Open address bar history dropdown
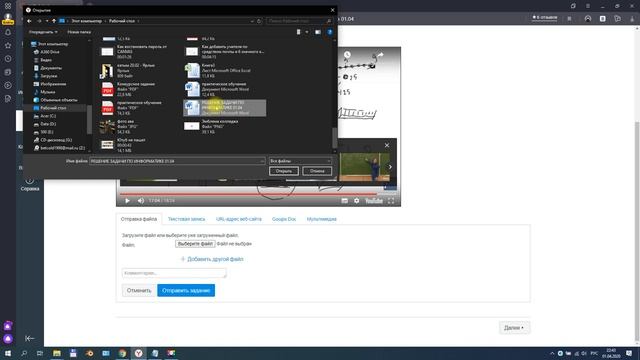This screenshot has height=360, width=640. (252, 21)
